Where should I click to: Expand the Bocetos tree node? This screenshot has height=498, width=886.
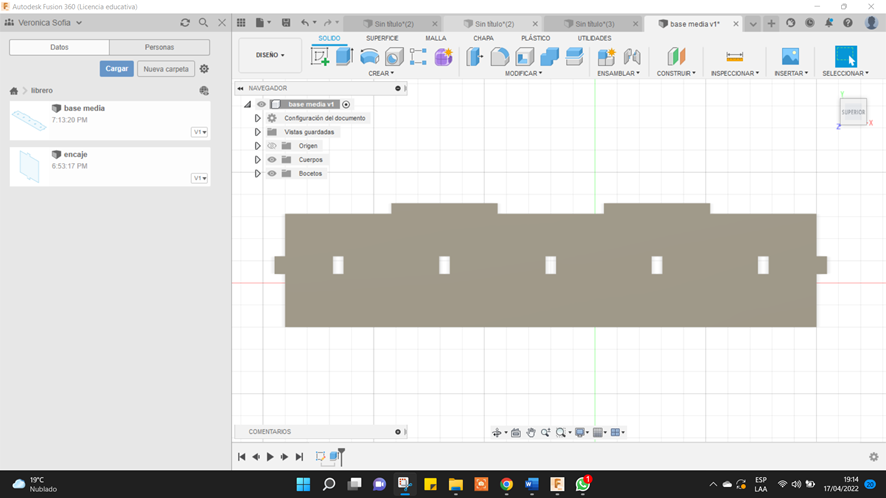(x=257, y=174)
